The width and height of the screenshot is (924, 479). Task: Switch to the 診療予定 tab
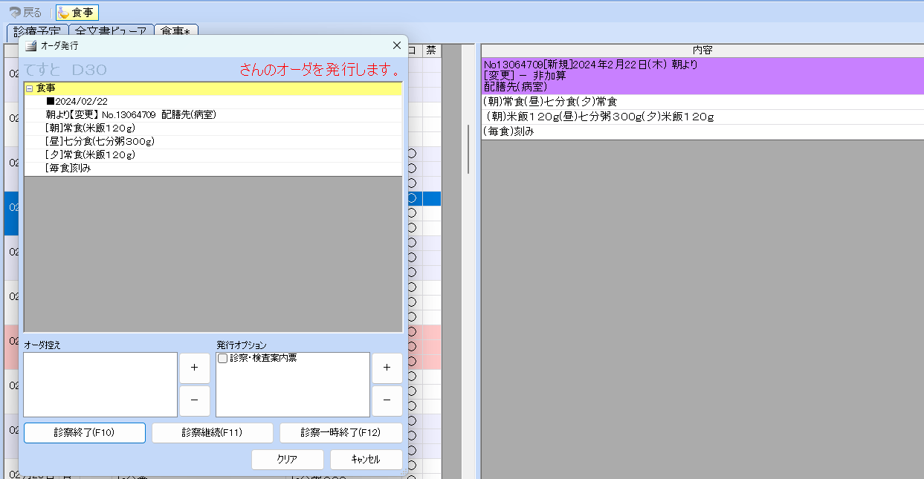pyautogui.click(x=37, y=31)
